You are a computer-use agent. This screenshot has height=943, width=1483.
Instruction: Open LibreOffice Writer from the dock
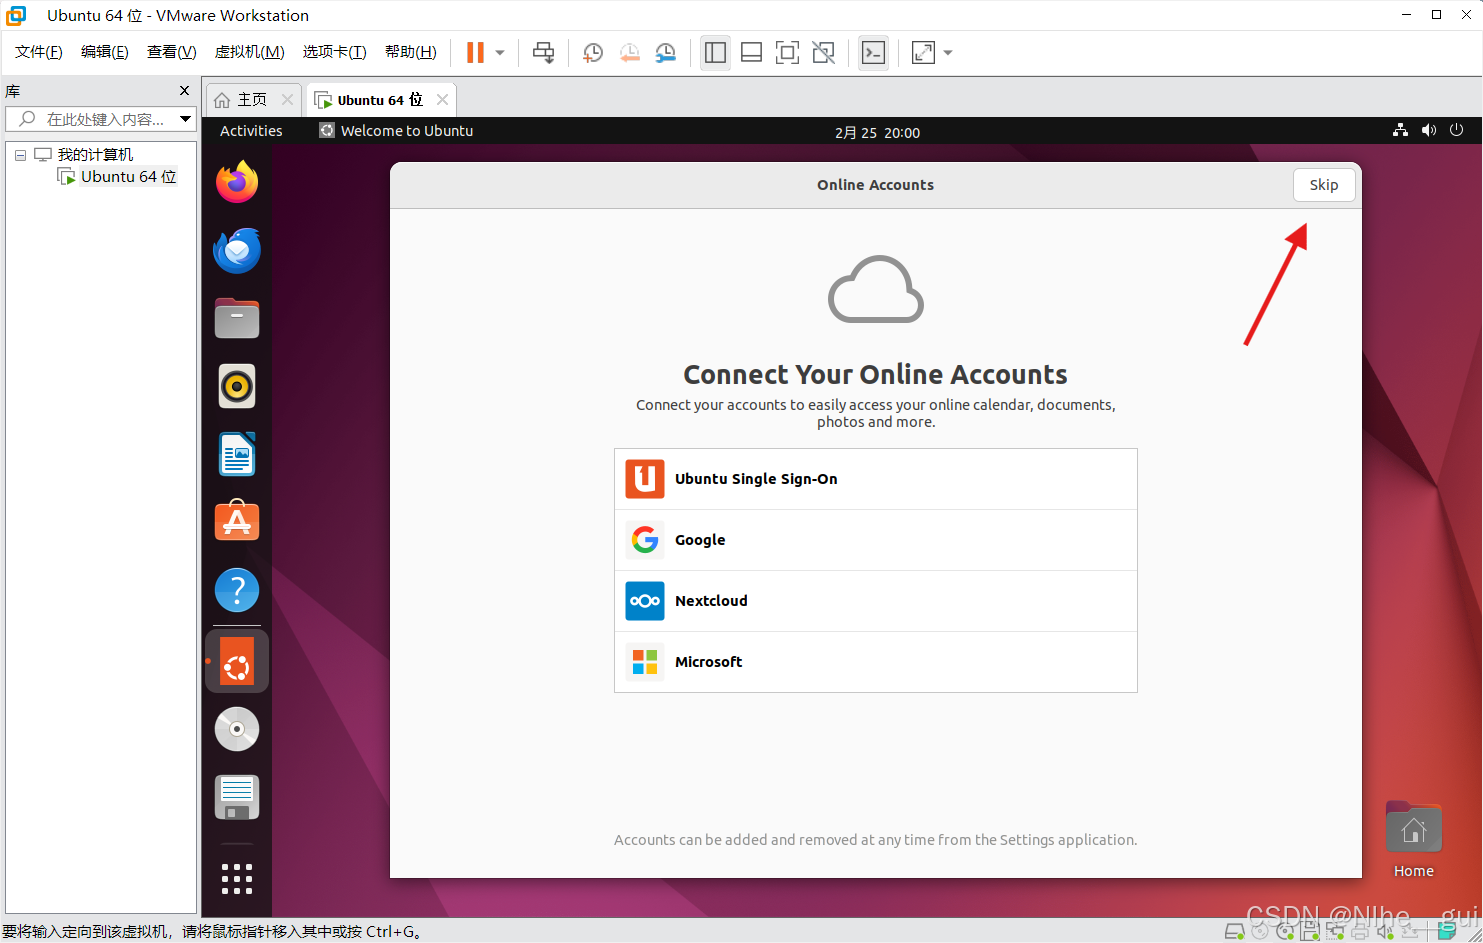[x=237, y=454]
